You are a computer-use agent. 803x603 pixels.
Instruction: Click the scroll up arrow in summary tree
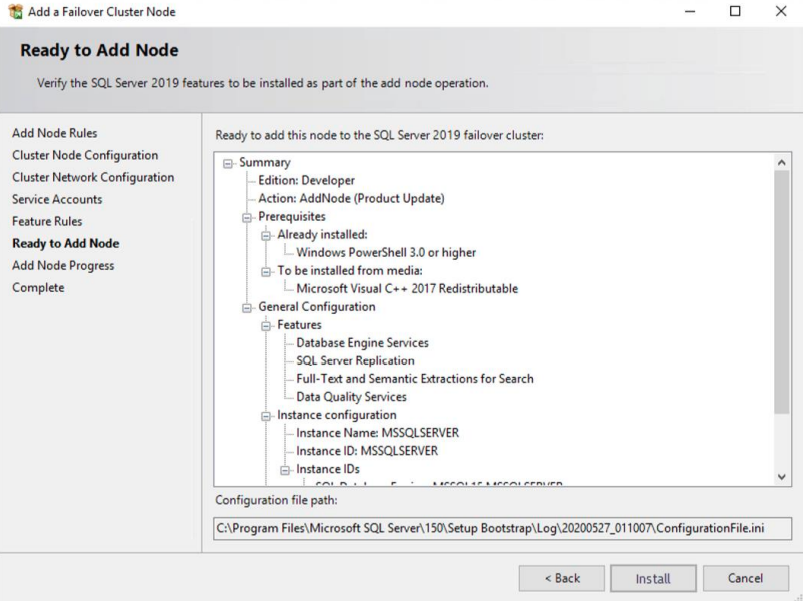[781, 162]
